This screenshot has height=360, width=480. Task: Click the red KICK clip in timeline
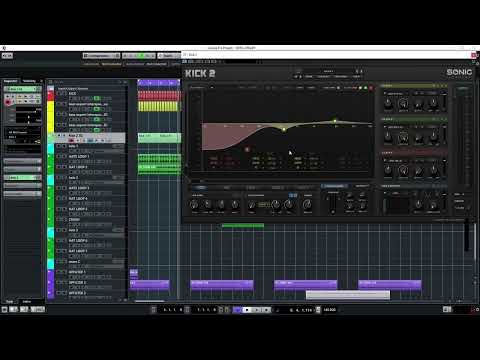pos(159,95)
